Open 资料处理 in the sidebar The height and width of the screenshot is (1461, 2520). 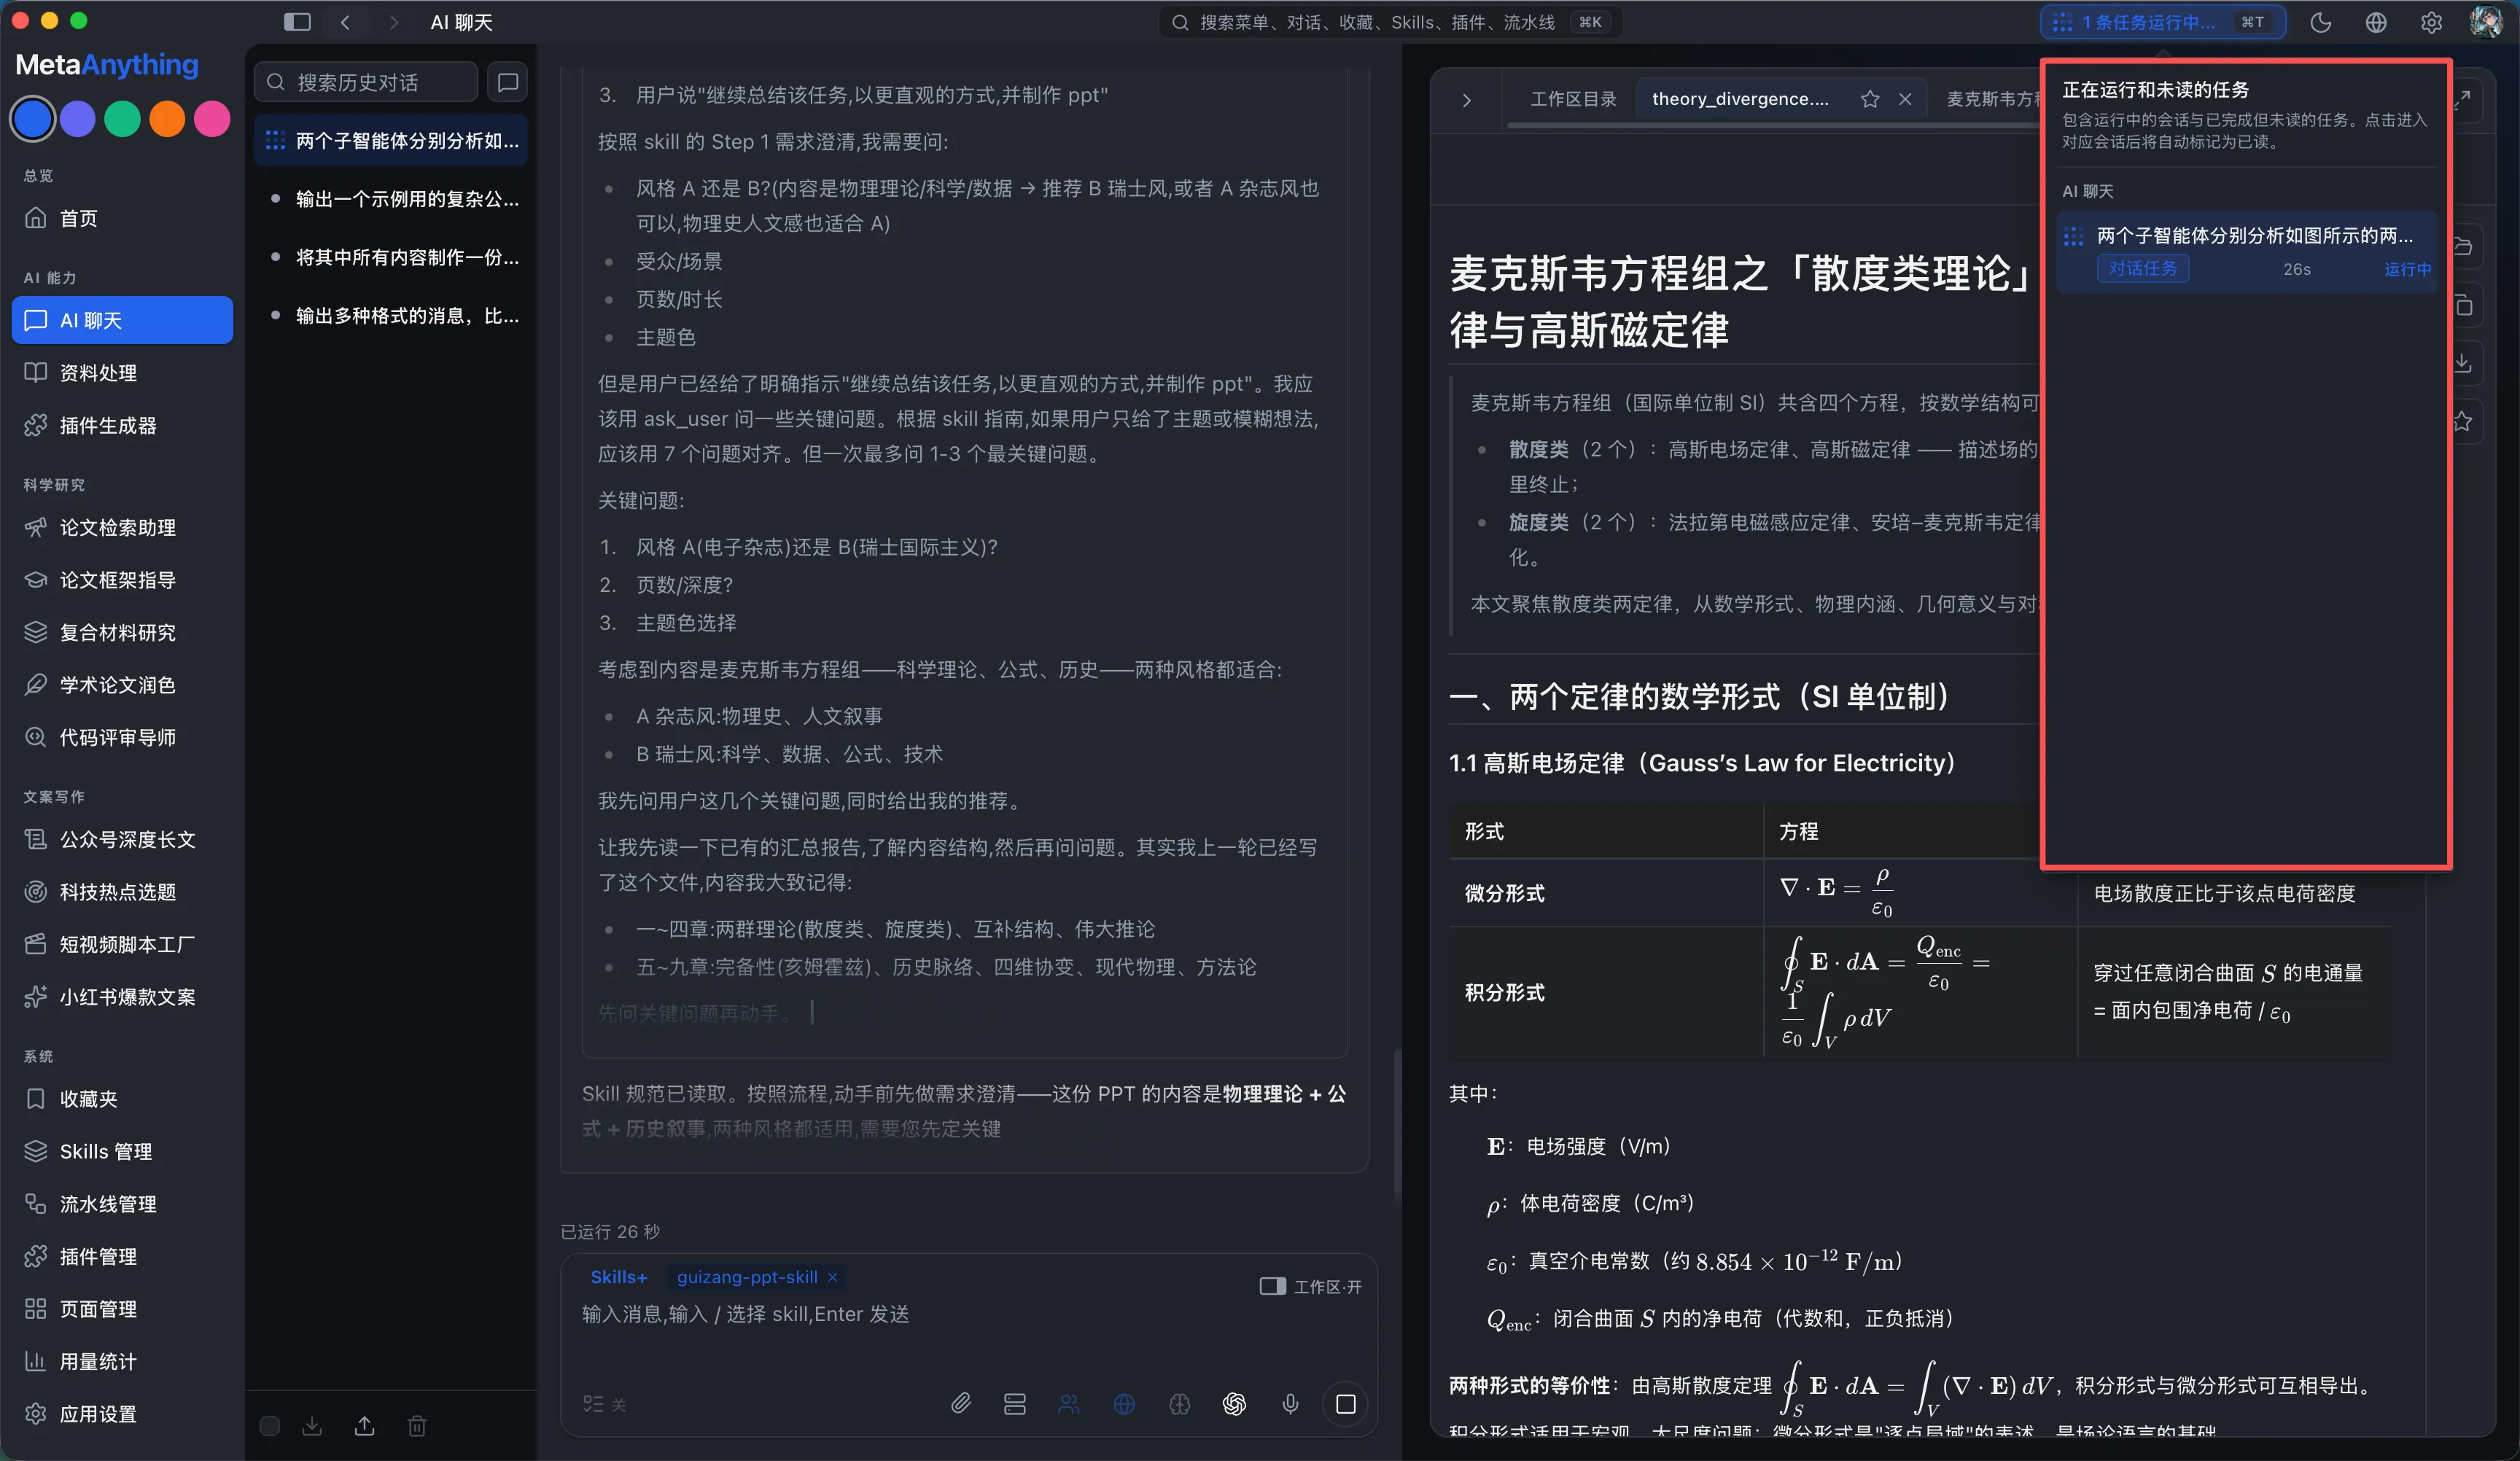(122, 373)
